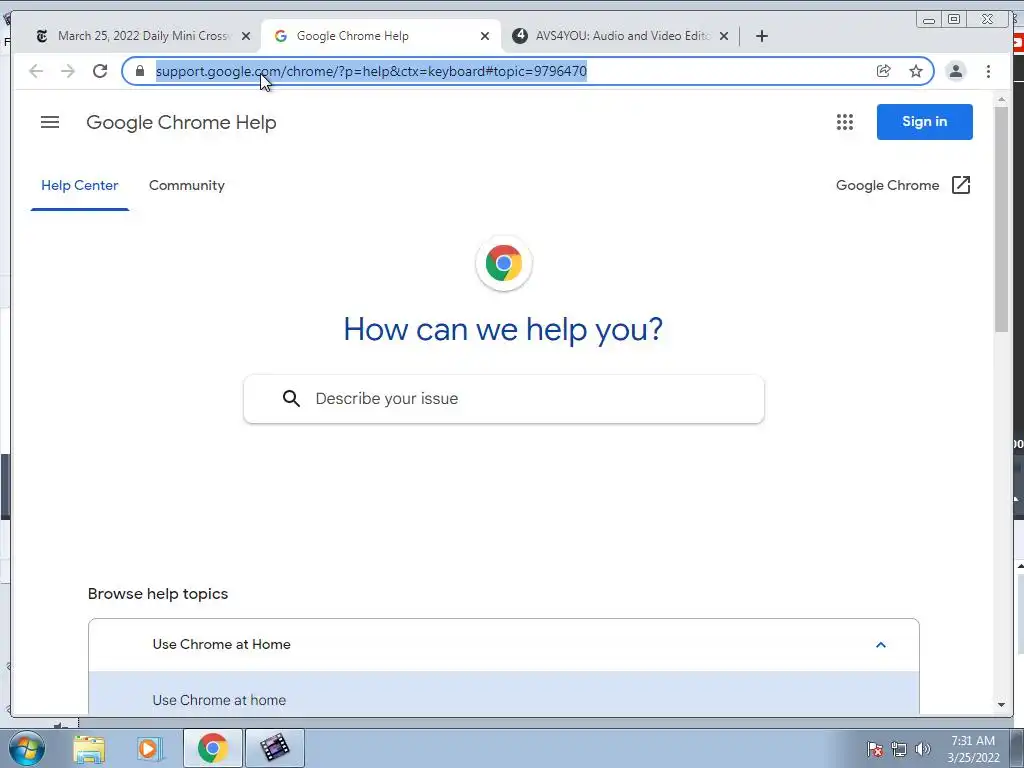The image size is (1024, 768).
Task: Select the Help Center tab
Action: coord(80,185)
